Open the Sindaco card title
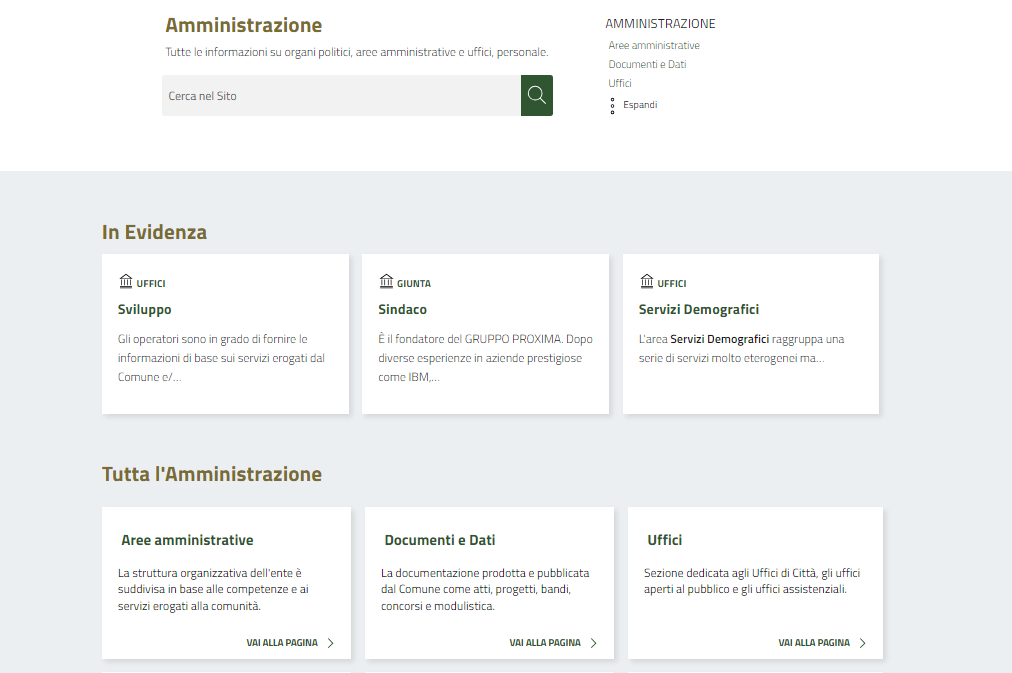This screenshot has width=1012, height=673. (x=403, y=310)
